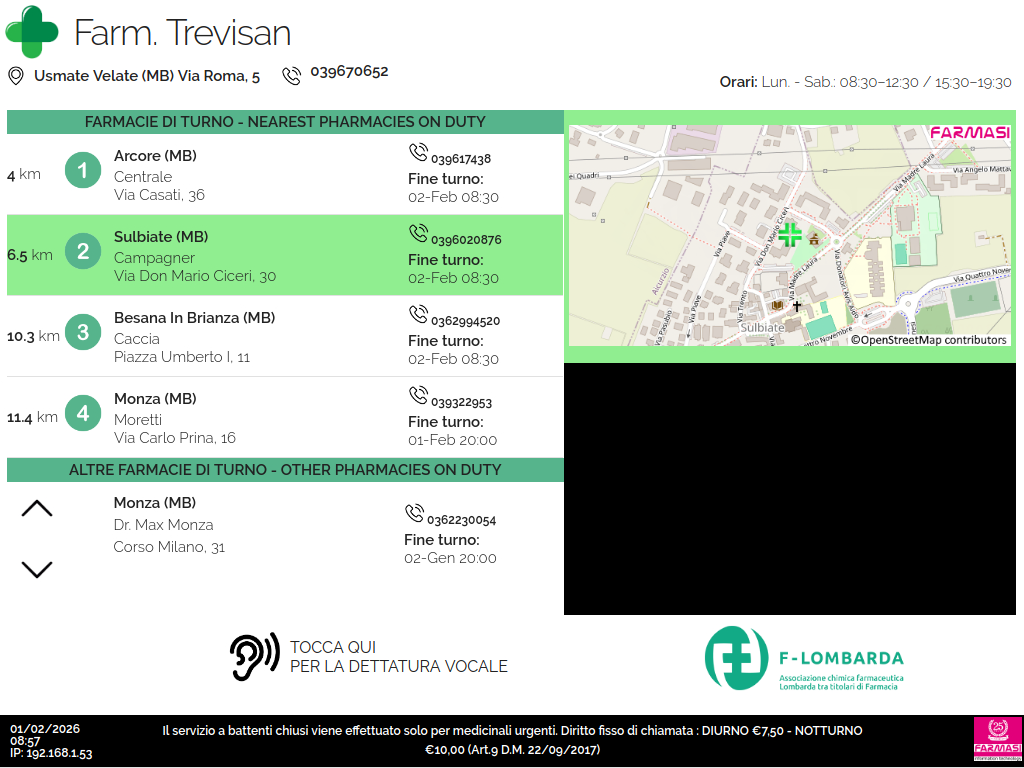Click the F-Lombarda association logo
The width and height of the screenshot is (1024, 768).
805,658
